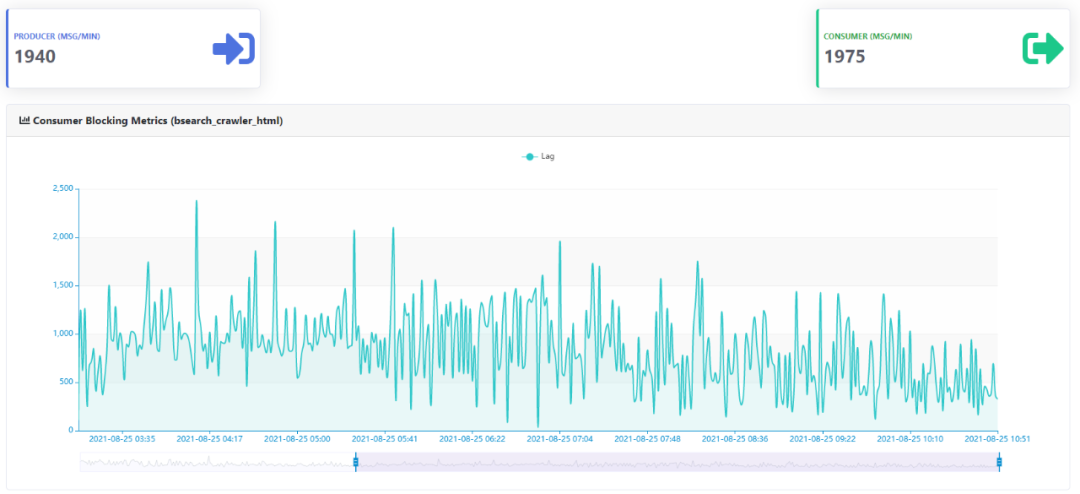Click the 2021-08-25 05:00 axis label
The image size is (1080, 494).
(298, 438)
